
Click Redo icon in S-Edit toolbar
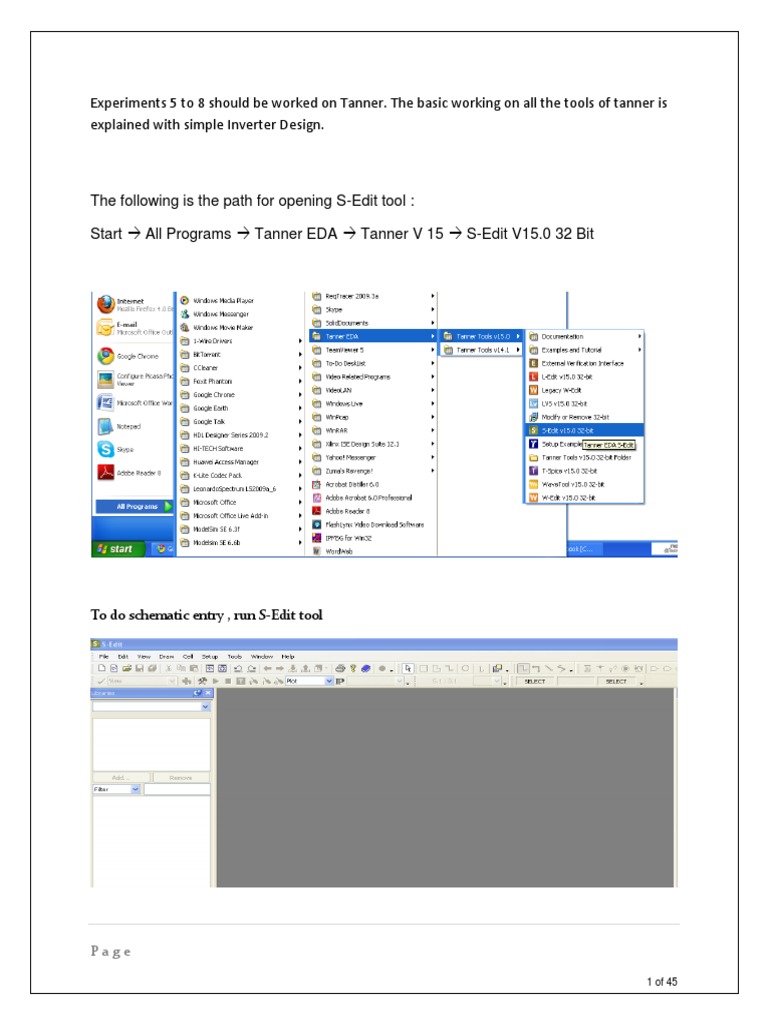coord(251,668)
